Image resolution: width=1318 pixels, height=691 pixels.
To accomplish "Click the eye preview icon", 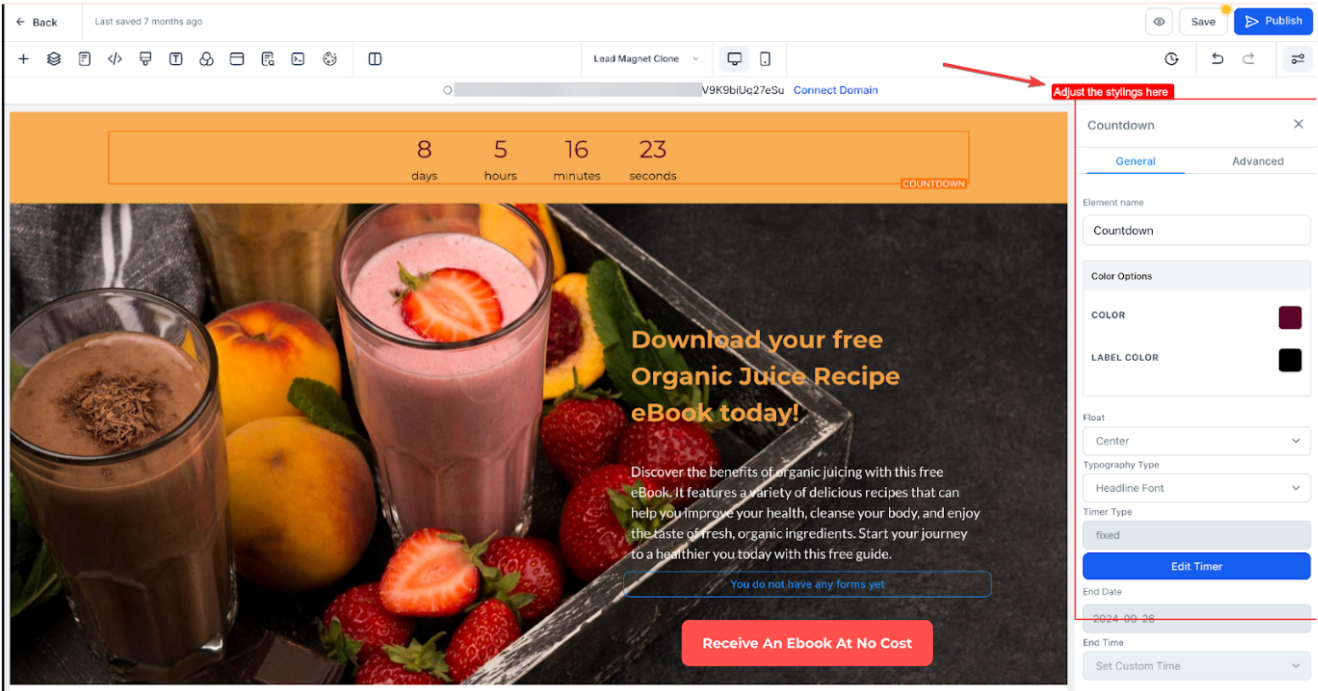I will pos(1160,21).
